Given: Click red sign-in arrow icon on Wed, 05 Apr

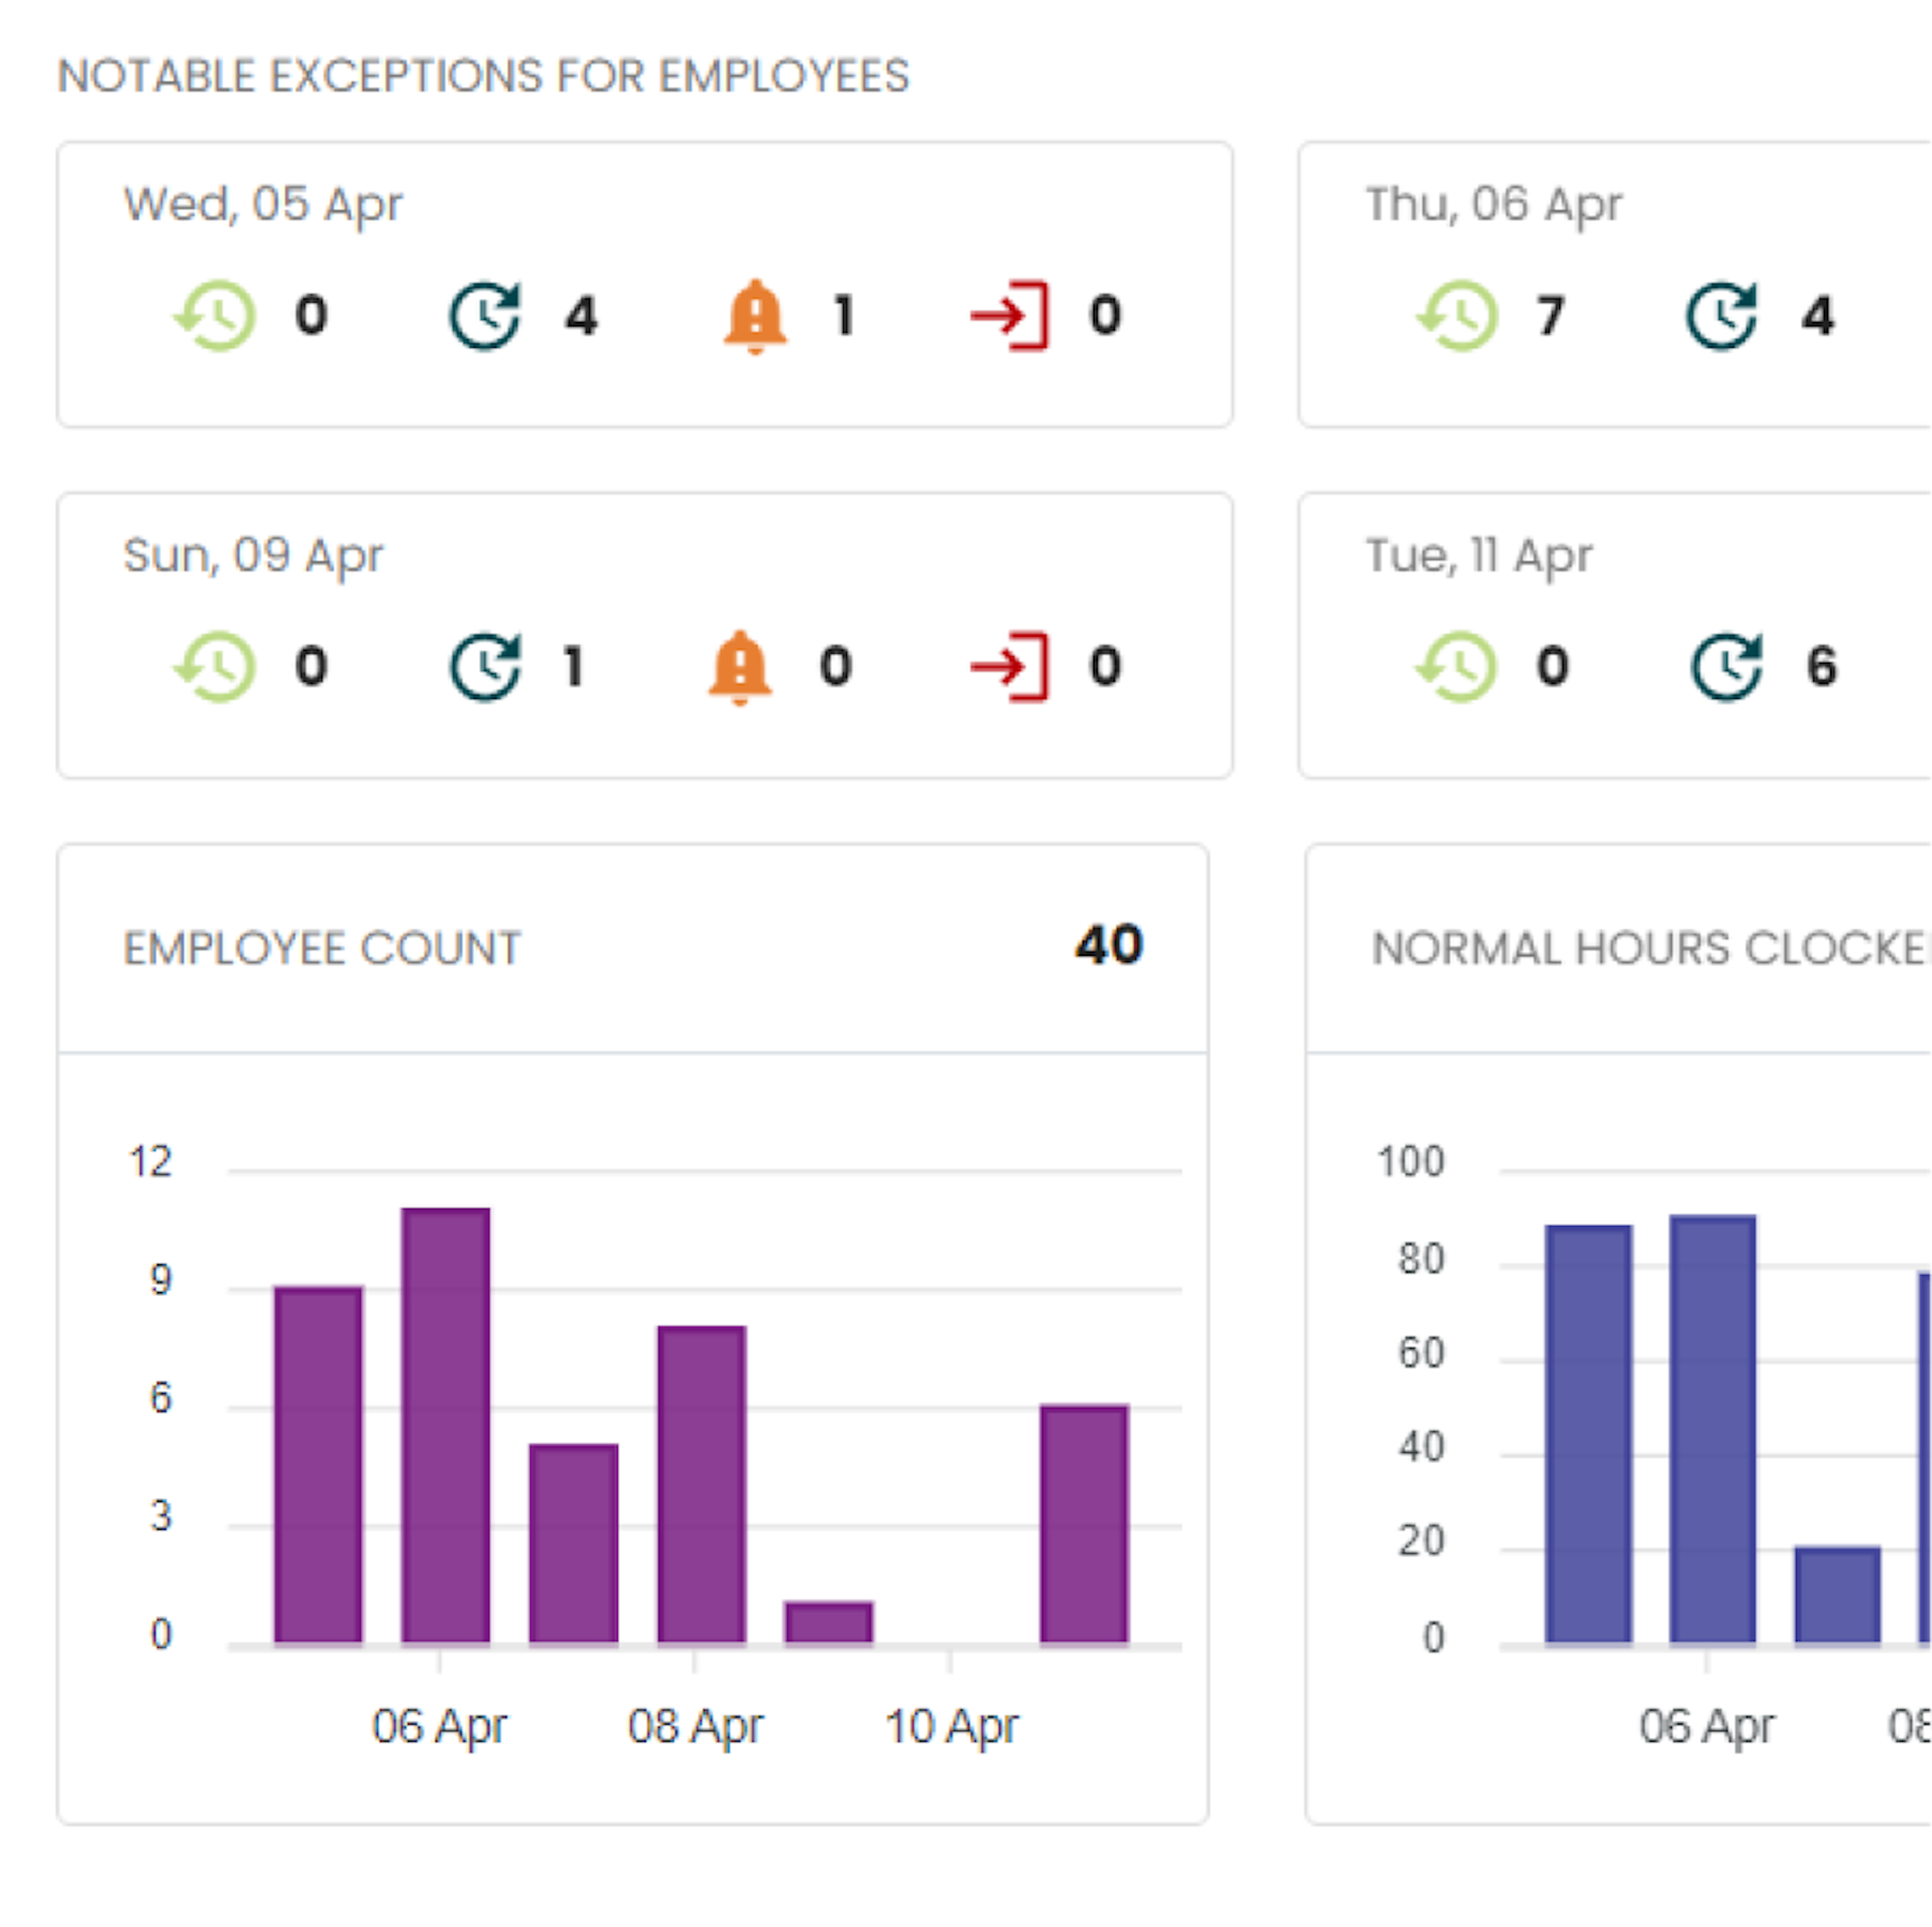Looking at the screenshot, I should click(x=1010, y=316).
